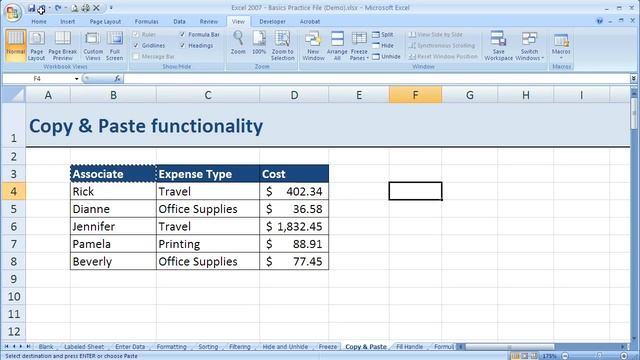
Task: Click the zoom level 175% button
Action: (x=550, y=356)
